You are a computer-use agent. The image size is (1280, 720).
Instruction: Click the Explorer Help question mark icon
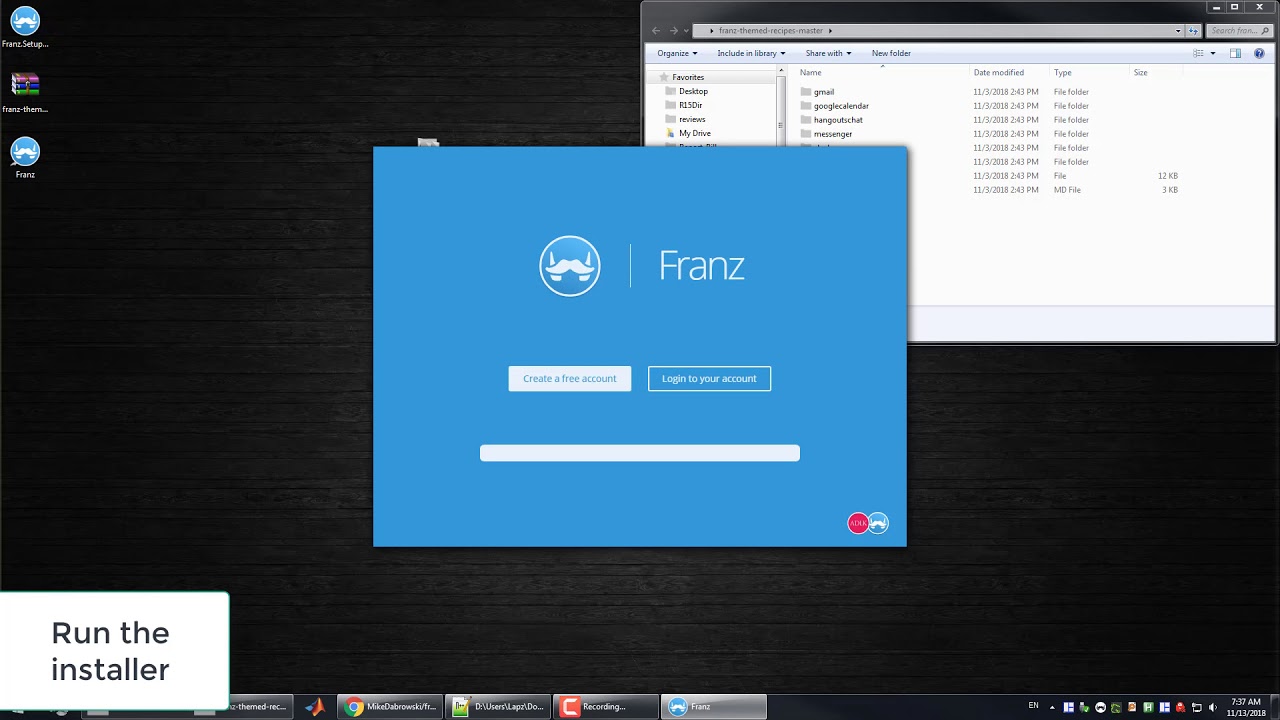(x=1259, y=53)
